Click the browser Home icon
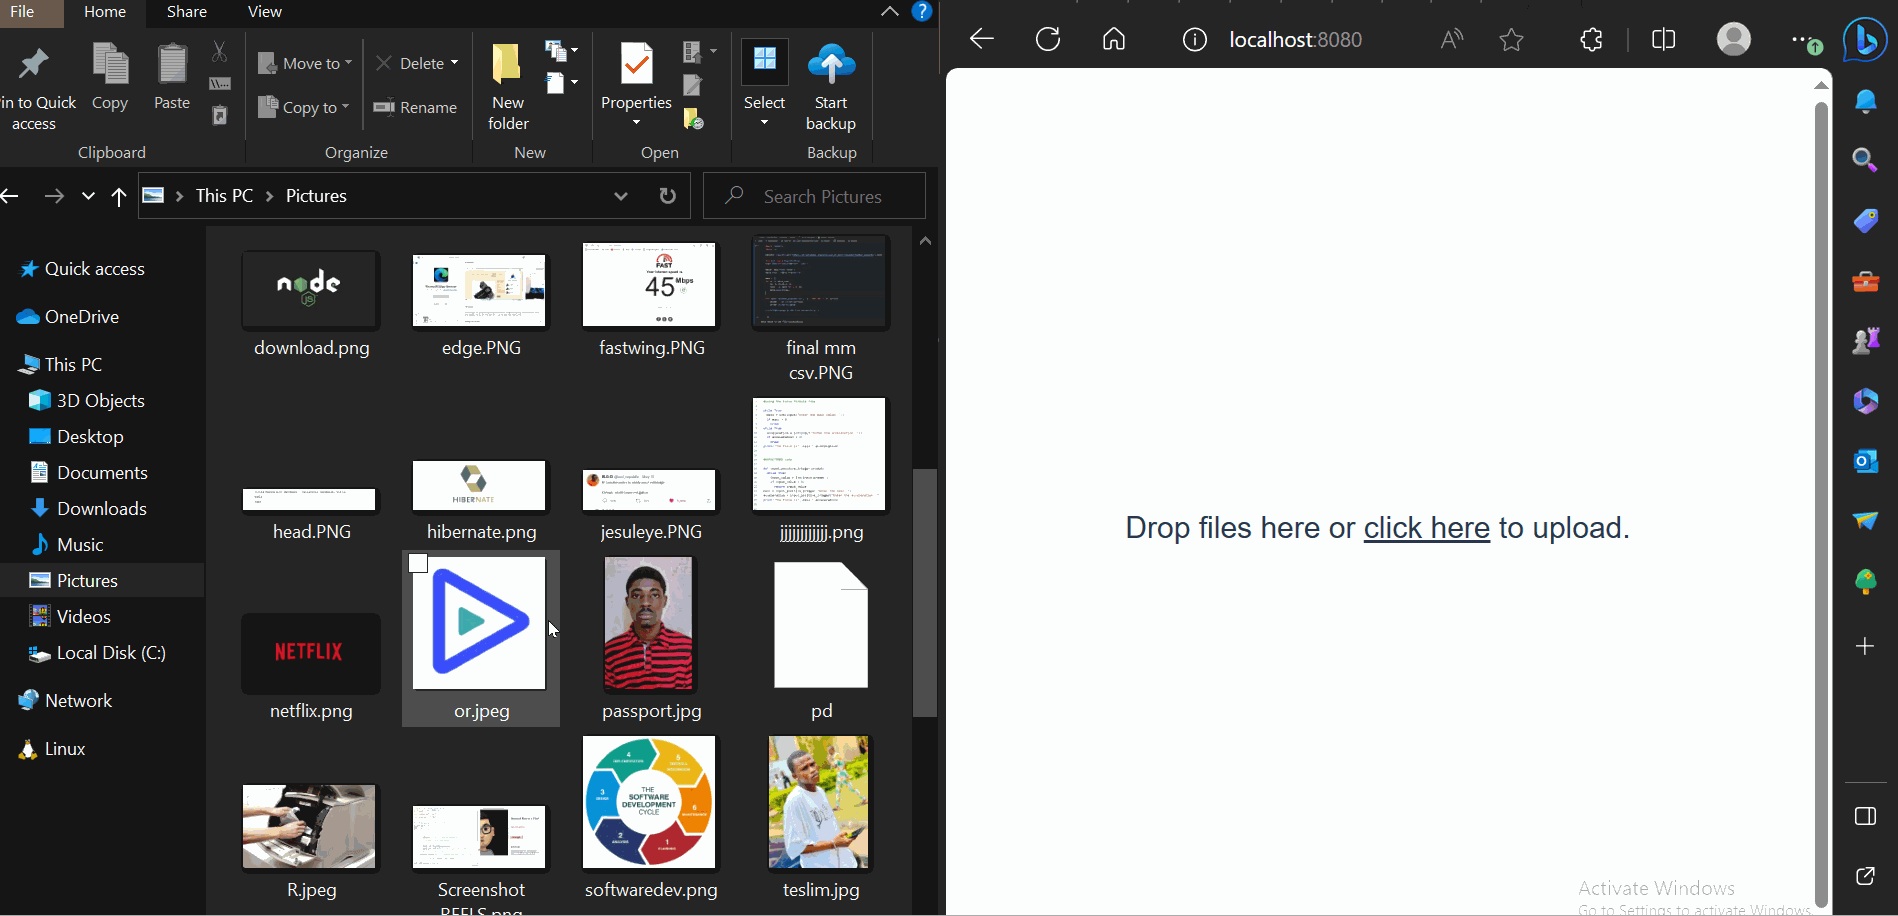 pyautogui.click(x=1114, y=39)
